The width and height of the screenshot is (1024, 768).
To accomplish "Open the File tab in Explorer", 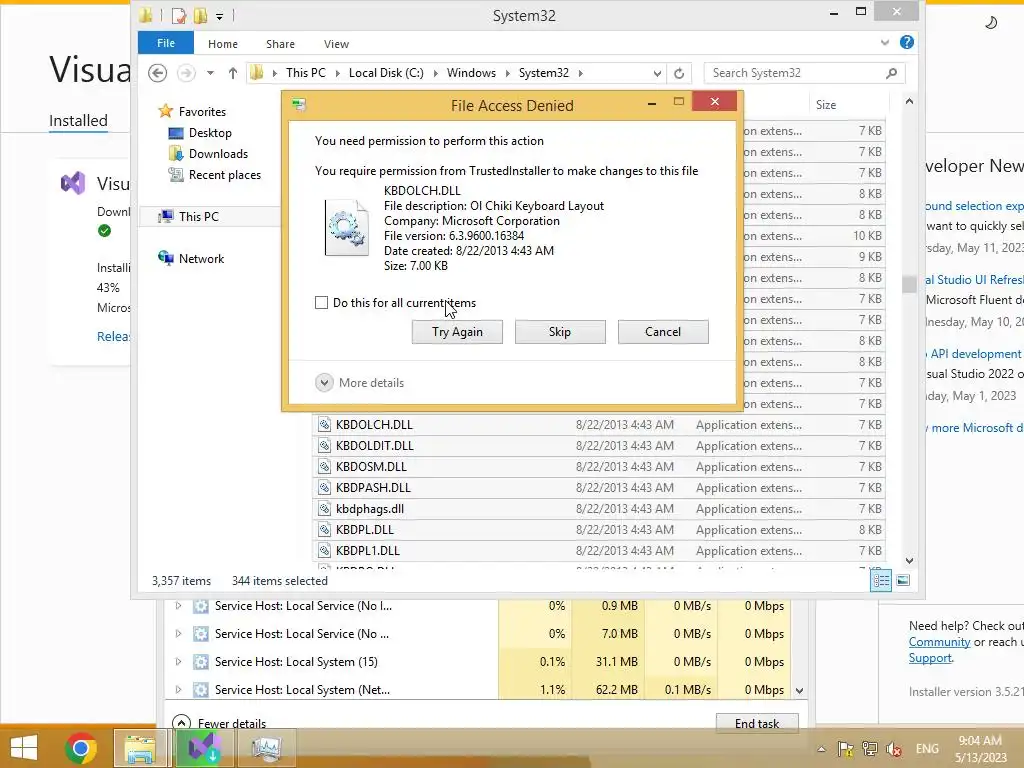I will (x=166, y=43).
